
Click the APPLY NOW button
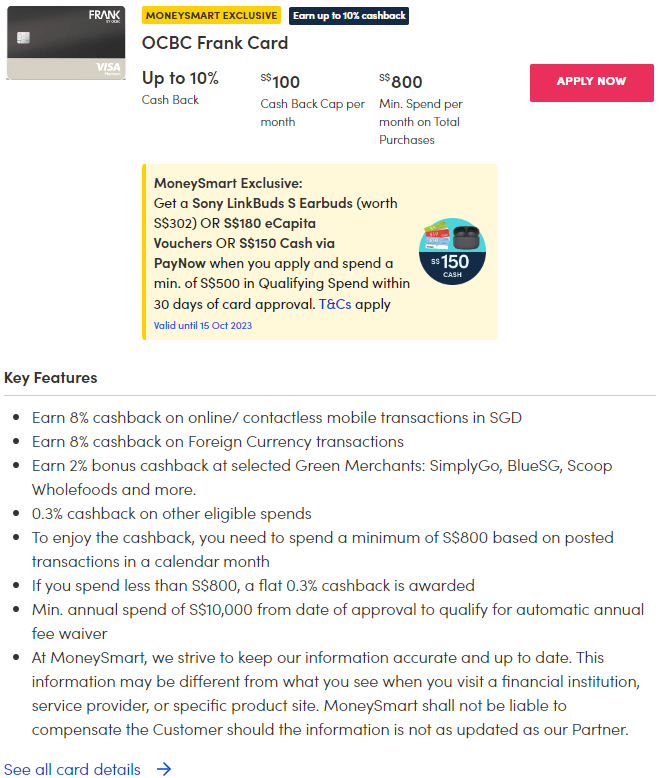coord(591,82)
